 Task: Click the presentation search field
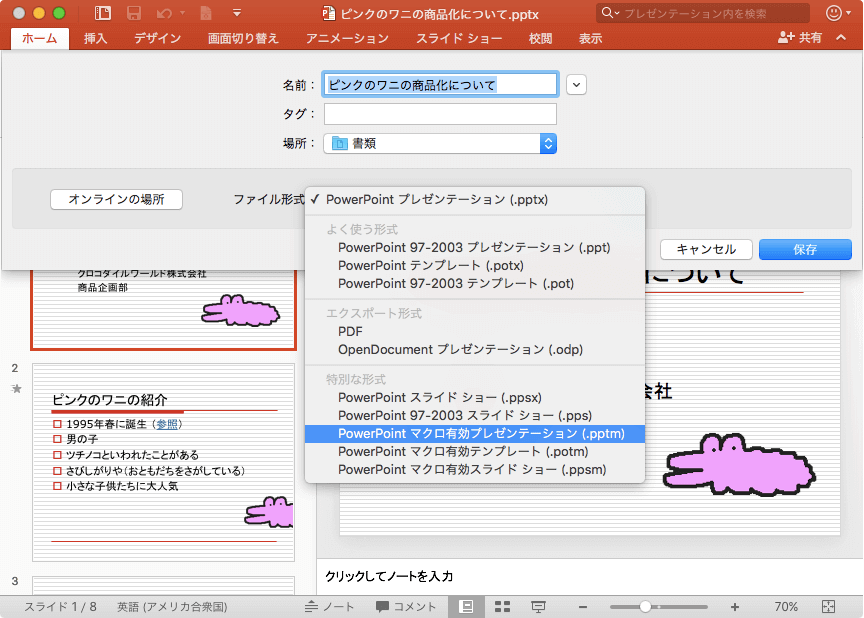[x=703, y=13]
